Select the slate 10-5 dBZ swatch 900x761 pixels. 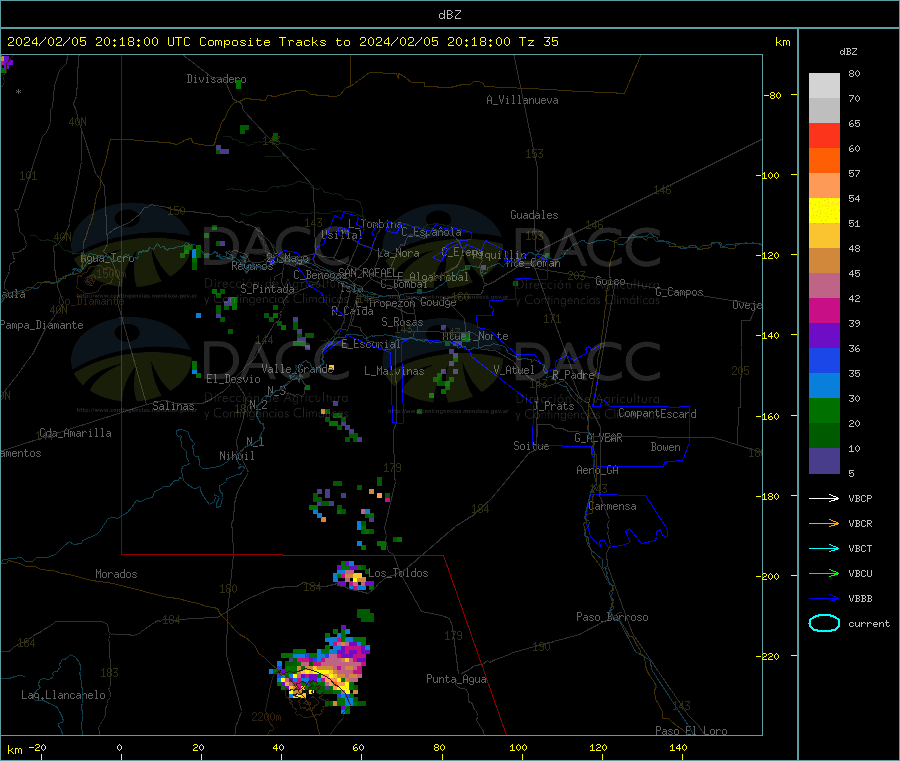pyautogui.click(x=824, y=460)
